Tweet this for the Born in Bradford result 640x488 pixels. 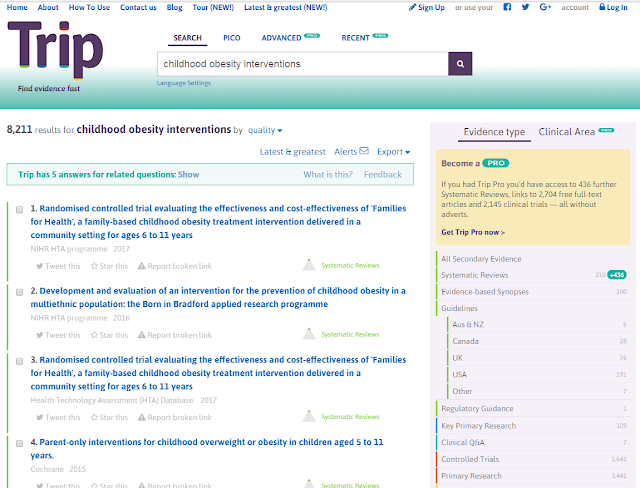(58, 335)
